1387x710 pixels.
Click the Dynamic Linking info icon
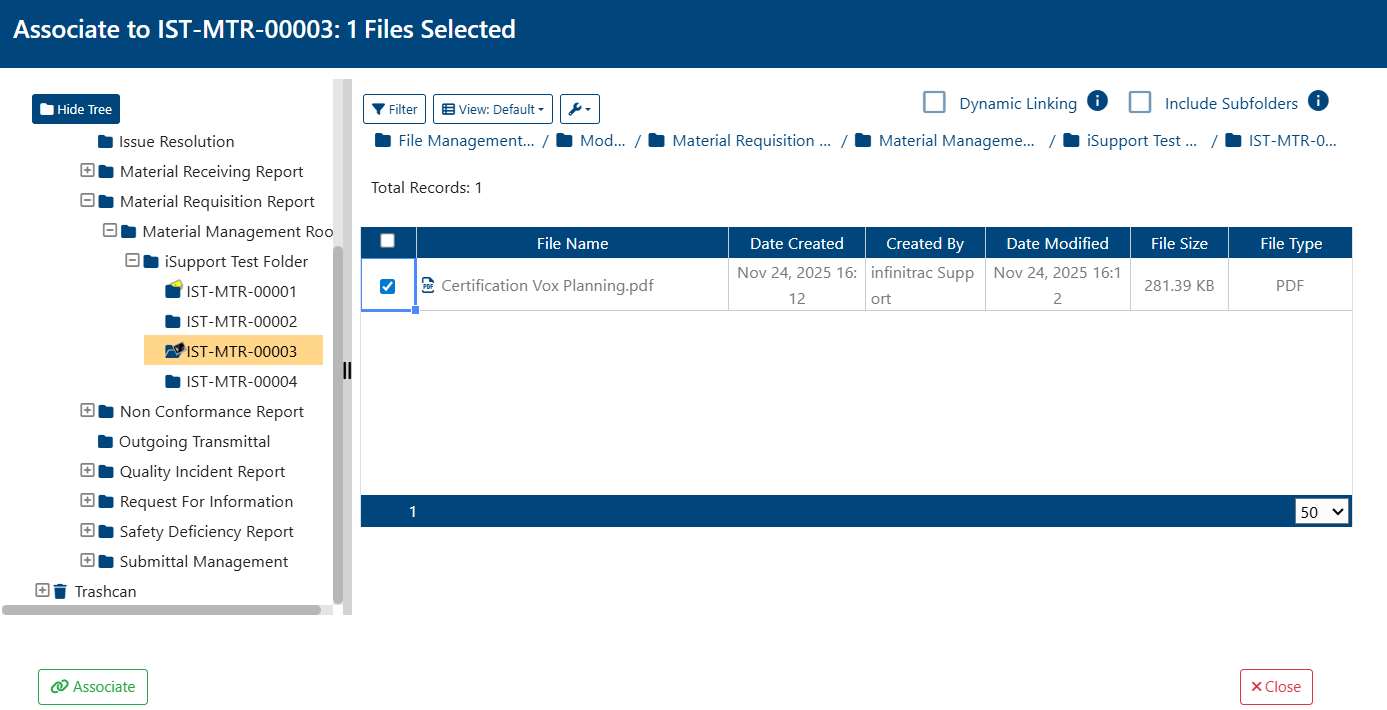click(x=1097, y=101)
